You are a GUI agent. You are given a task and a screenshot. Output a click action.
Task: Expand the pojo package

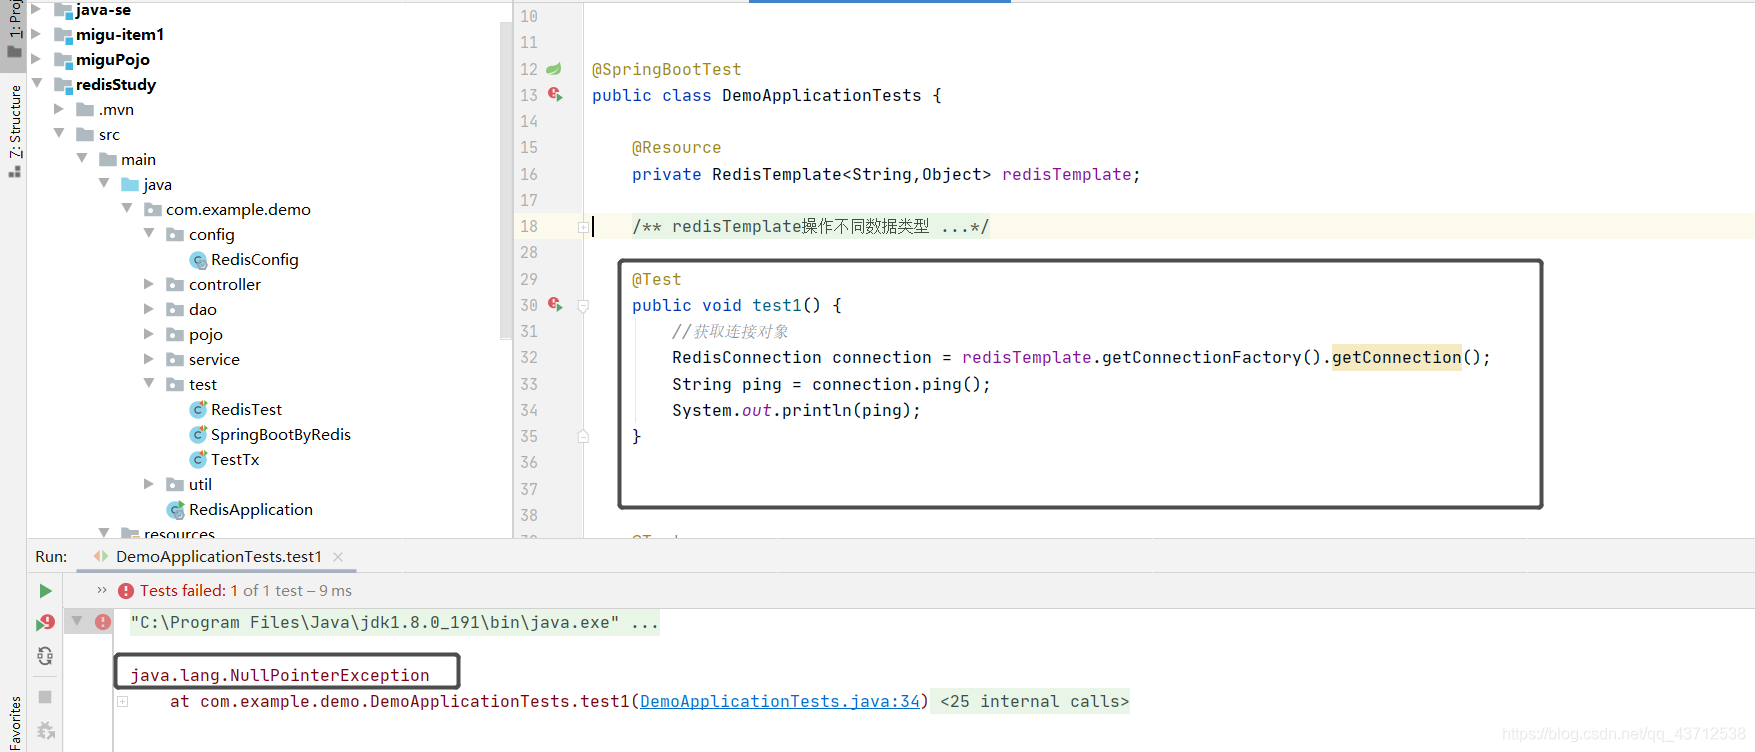[x=149, y=334]
